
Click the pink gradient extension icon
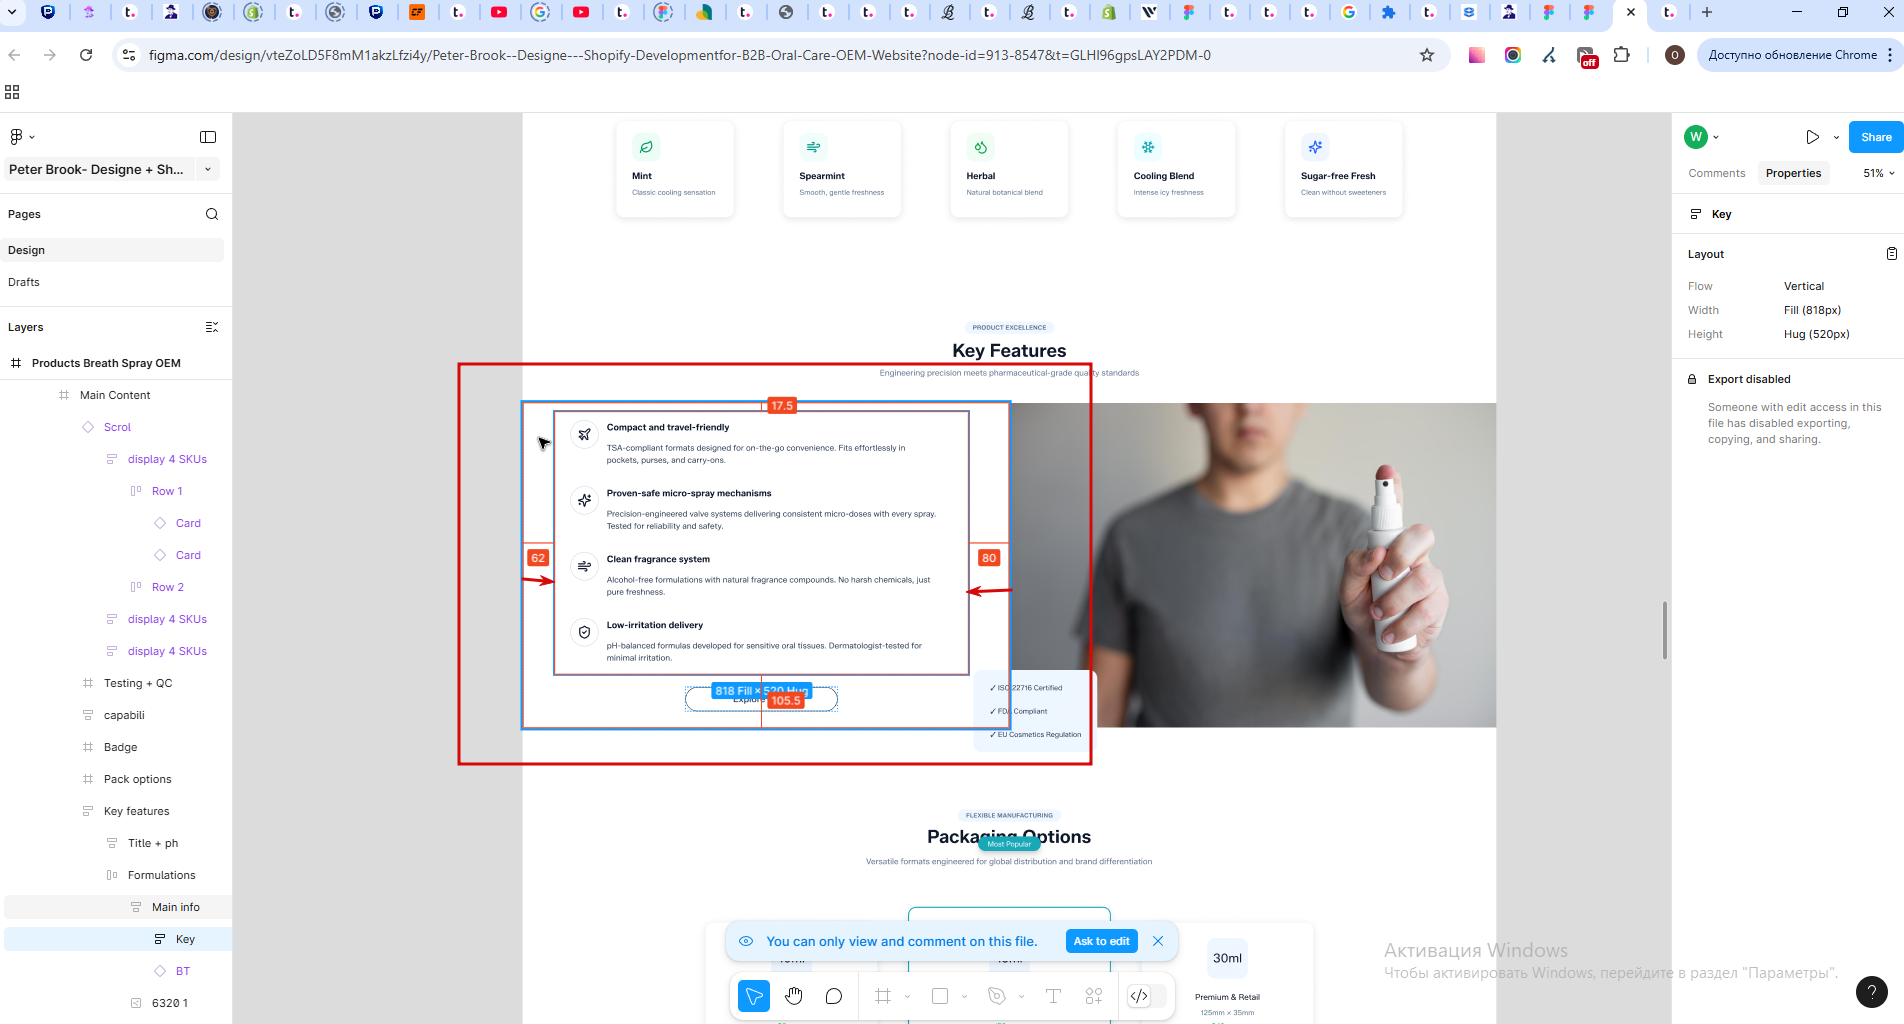pos(1476,55)
